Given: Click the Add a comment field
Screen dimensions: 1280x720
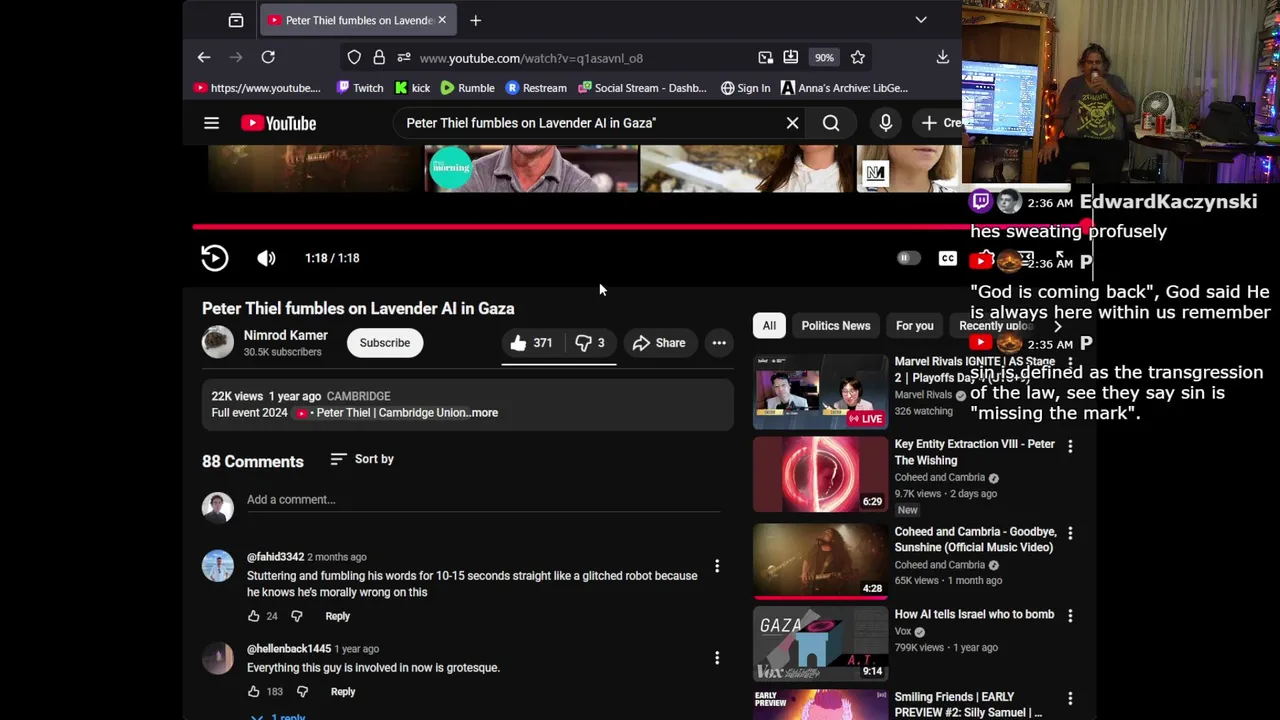Looking at the screenshot, I should coord(483,500).
